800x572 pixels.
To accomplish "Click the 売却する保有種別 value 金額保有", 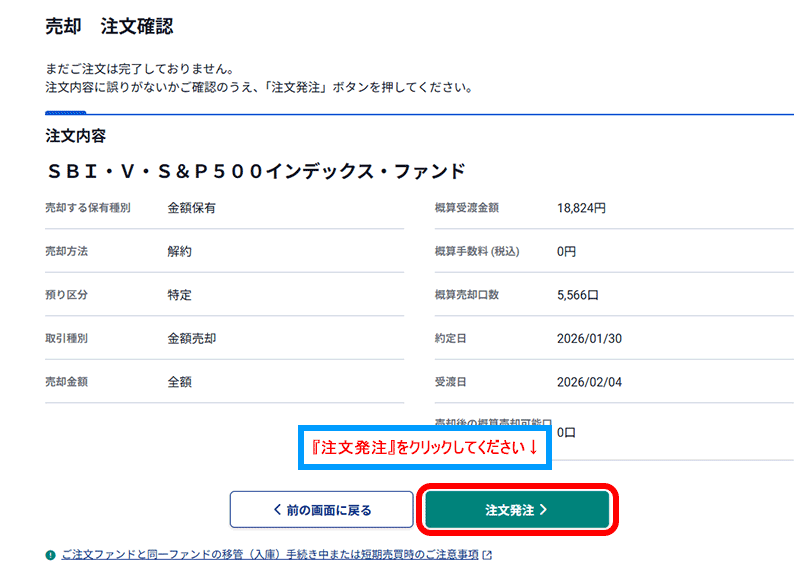I will (x=191, y=208).
